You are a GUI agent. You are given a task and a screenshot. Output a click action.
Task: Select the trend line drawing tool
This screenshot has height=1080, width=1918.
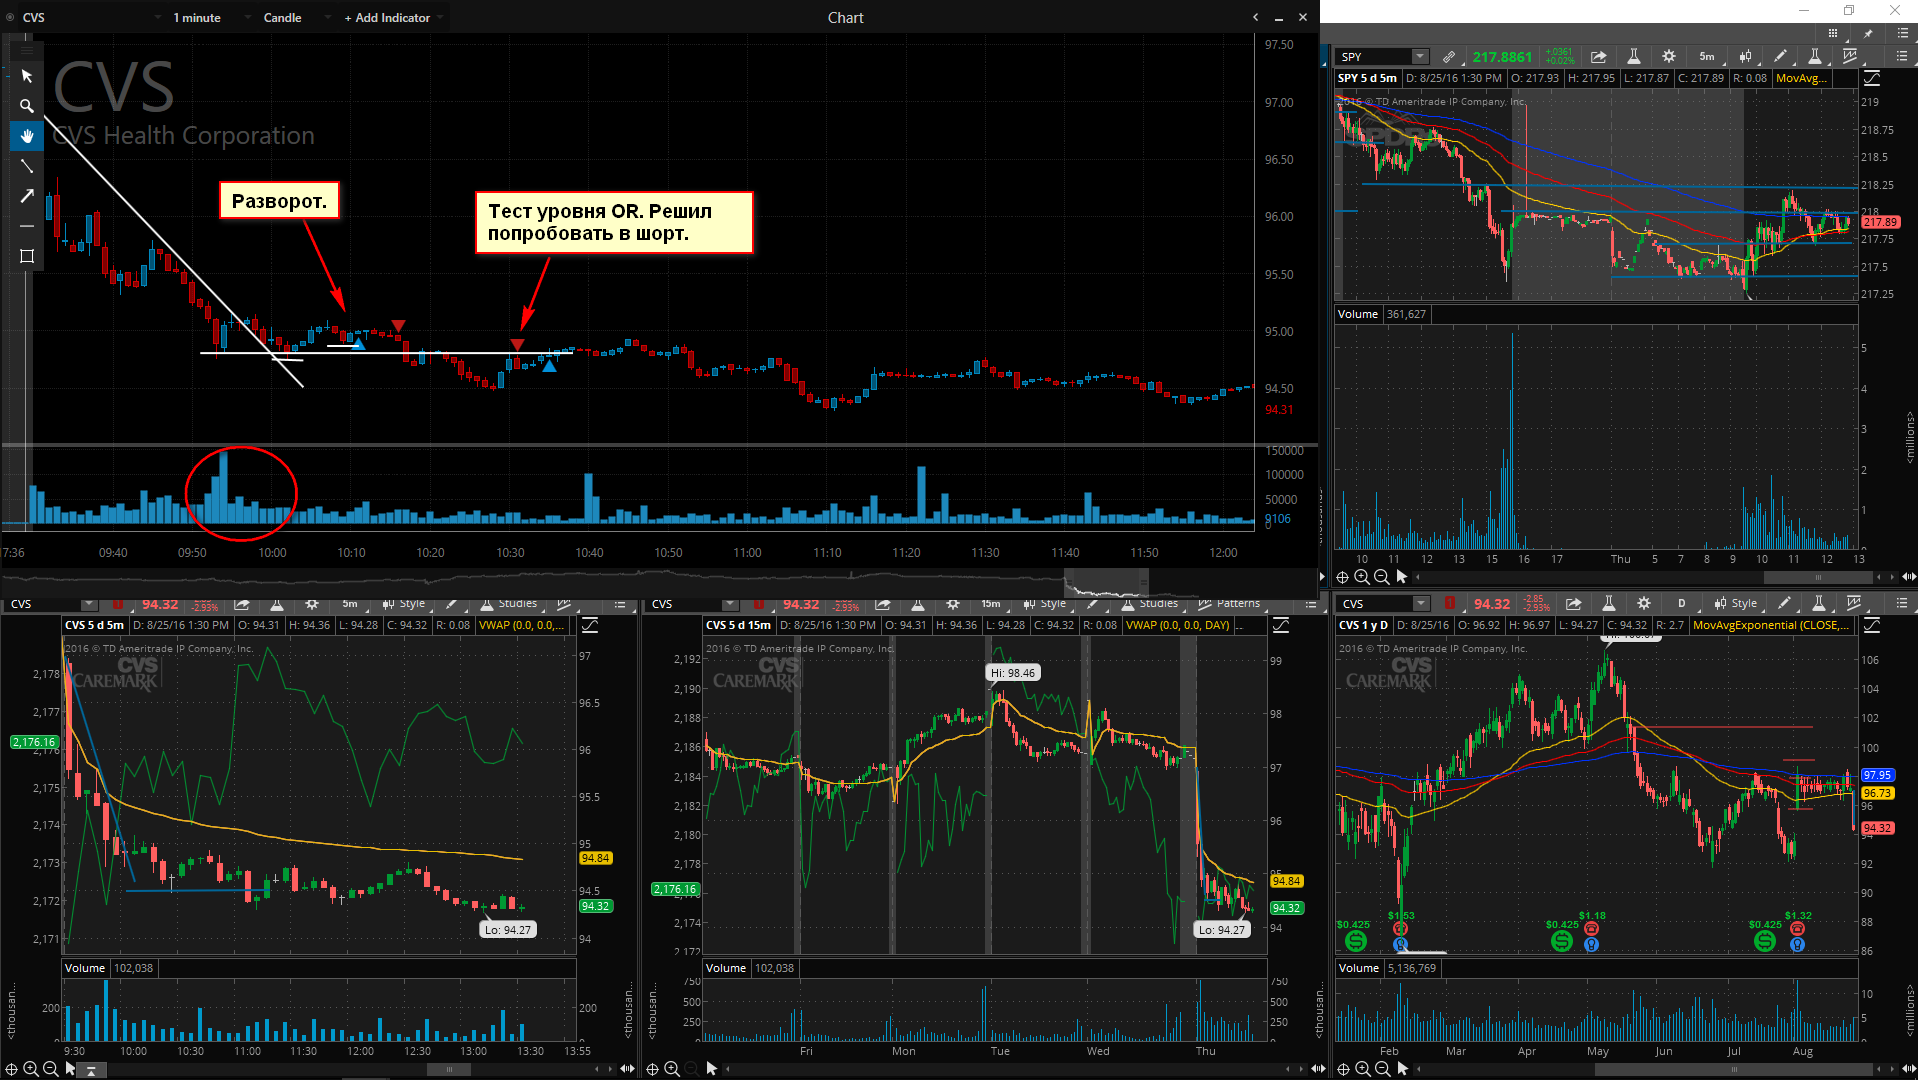click(x=27, y=166)
